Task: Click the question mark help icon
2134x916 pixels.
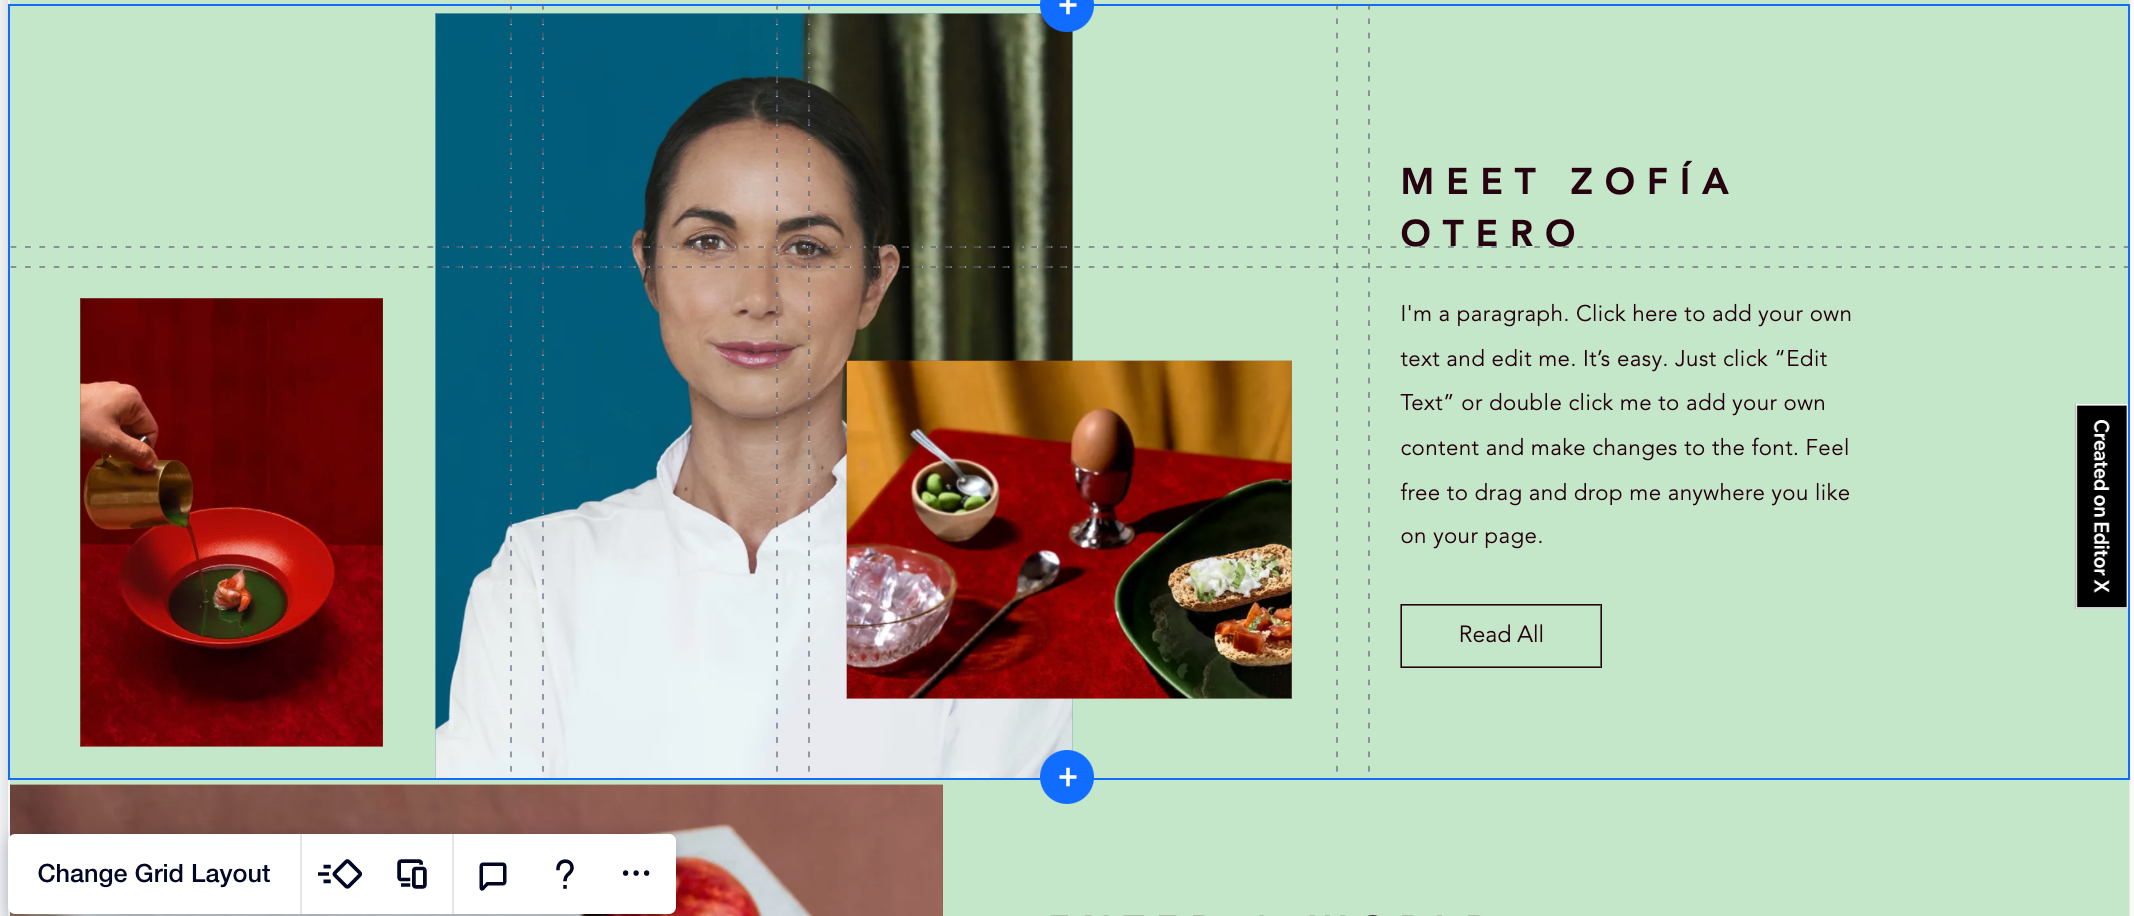Action: pos(565,874)
